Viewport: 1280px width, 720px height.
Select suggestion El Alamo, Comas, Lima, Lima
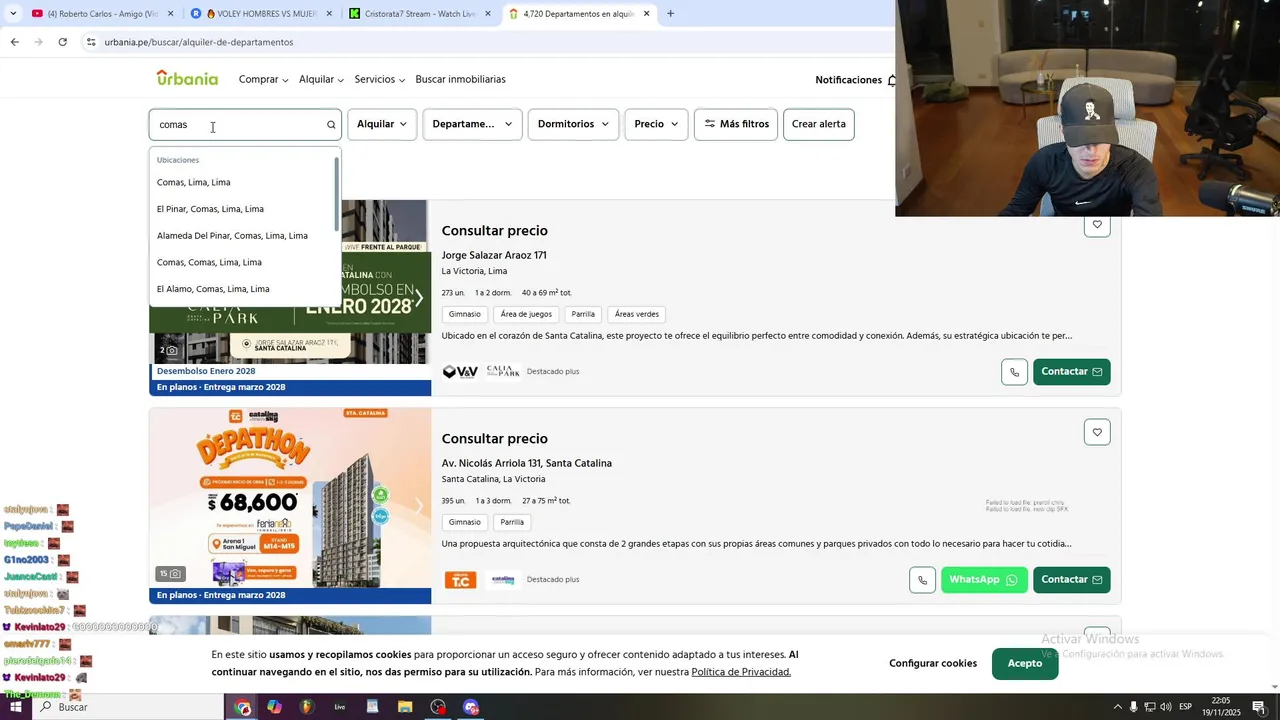[x=213, y=289]
